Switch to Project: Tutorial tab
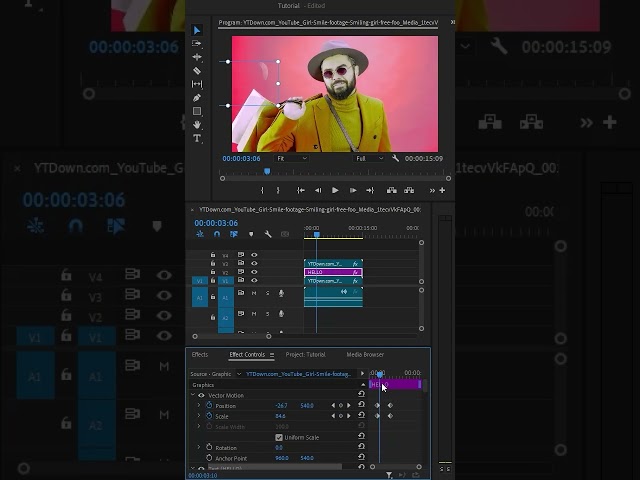Screen dimensions: 640x480 click(x=305, y=354)
